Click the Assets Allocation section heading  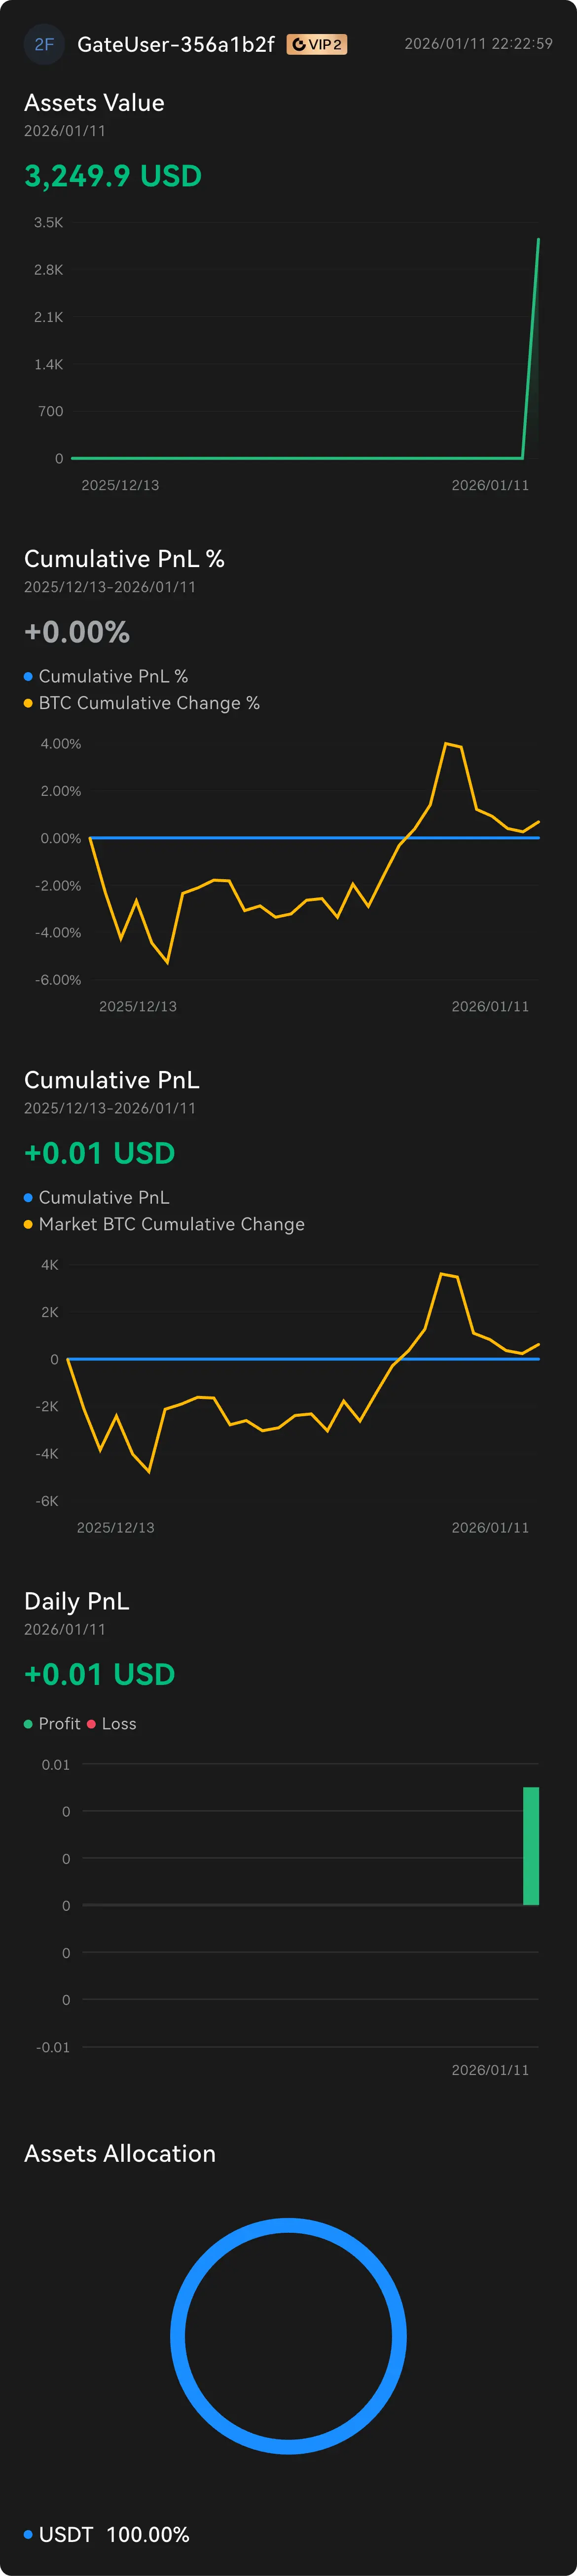[120, 2153]
